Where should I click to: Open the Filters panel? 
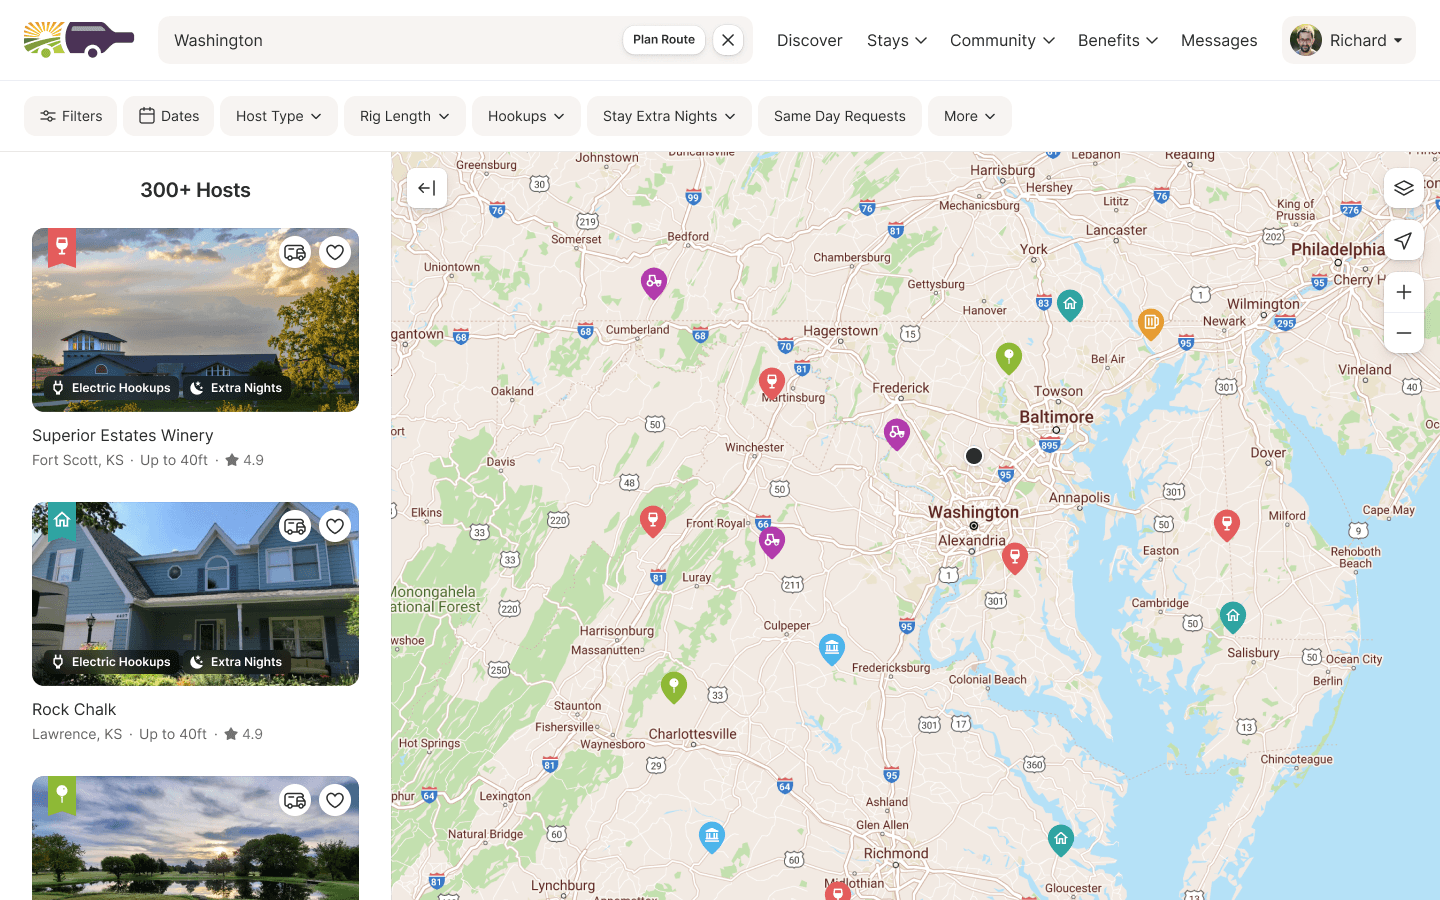click(70, 116)
